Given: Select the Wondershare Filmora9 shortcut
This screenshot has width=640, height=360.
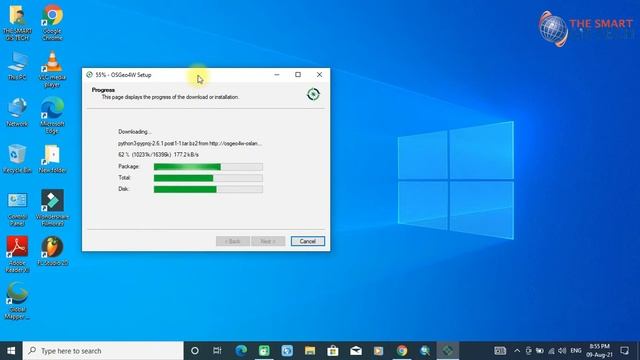Looking at the screenshot, I should click(x=52, y=208).
